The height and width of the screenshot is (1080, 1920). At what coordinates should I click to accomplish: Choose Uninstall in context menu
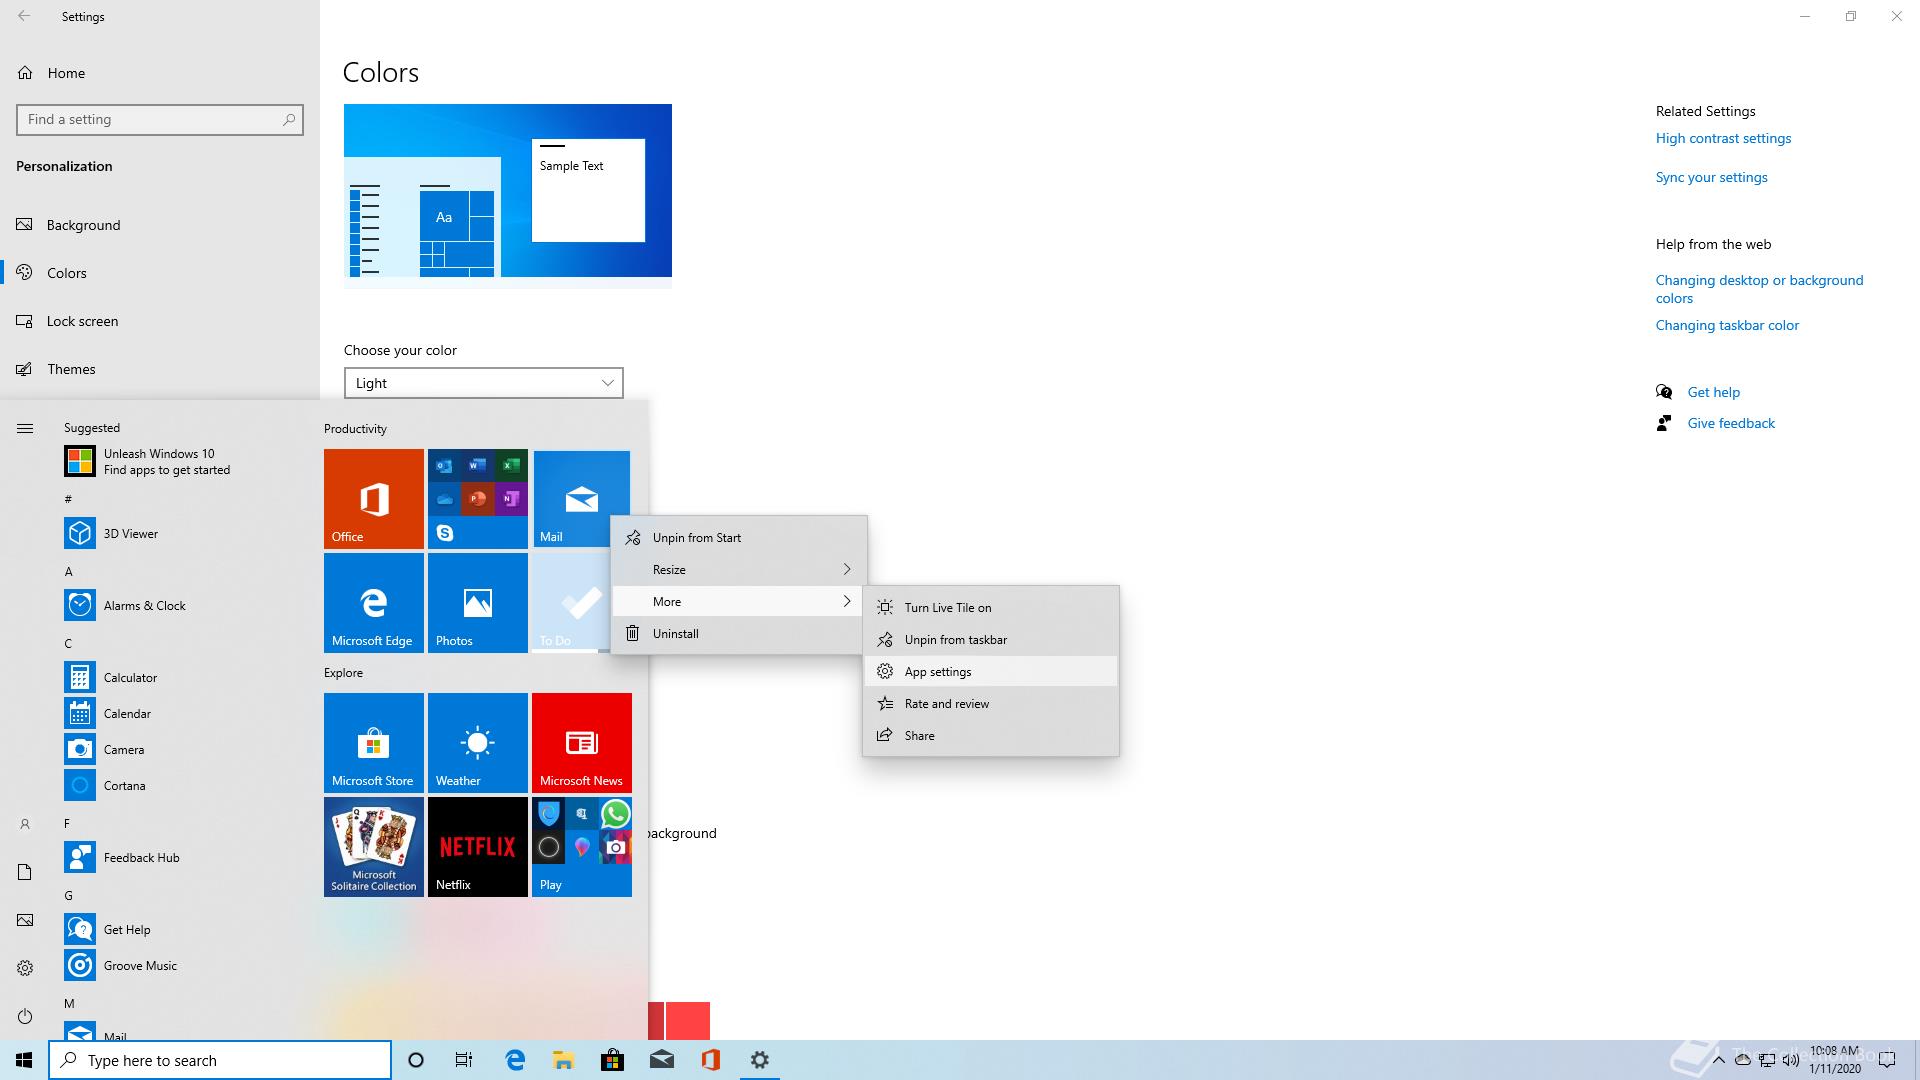click(739, 633)
